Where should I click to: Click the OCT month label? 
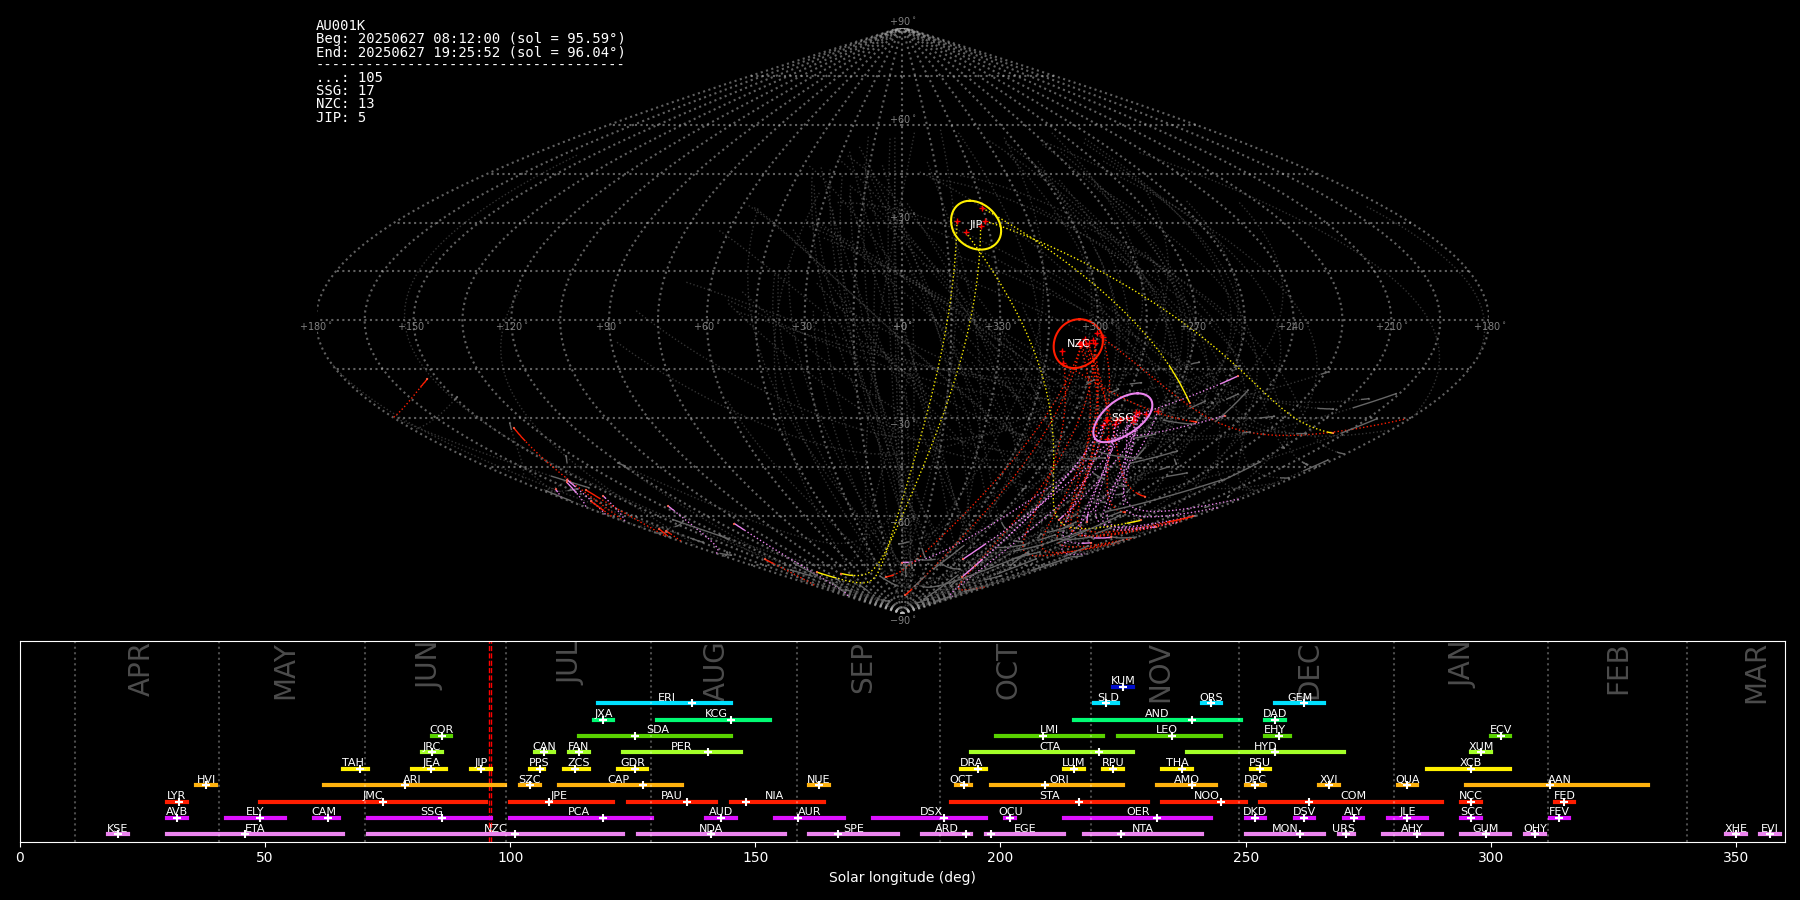coord(1007,672)
